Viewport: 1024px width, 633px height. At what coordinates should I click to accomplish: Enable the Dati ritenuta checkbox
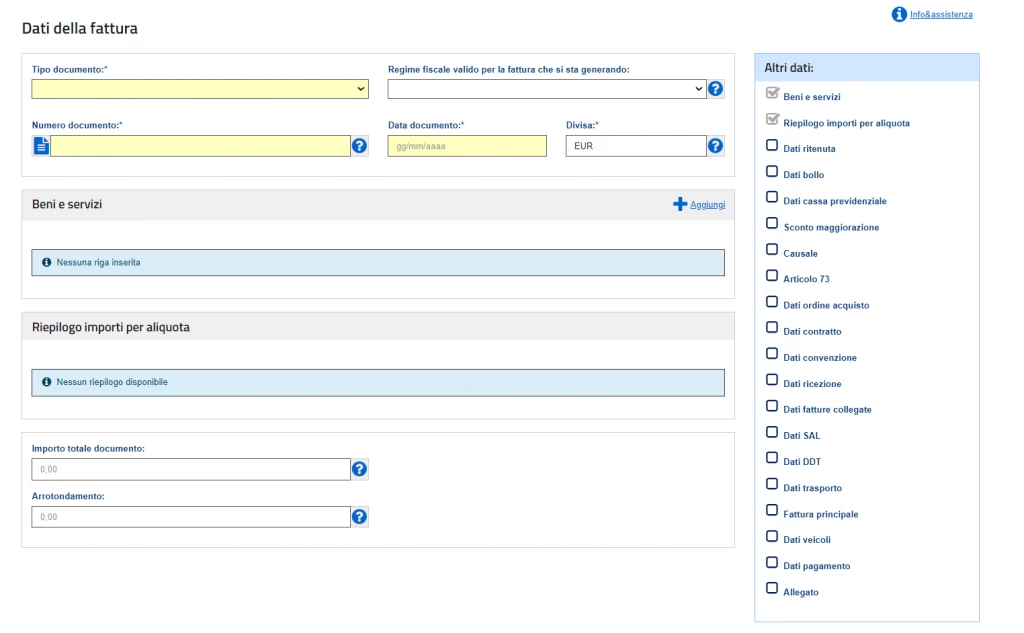(x=772, y=146)
